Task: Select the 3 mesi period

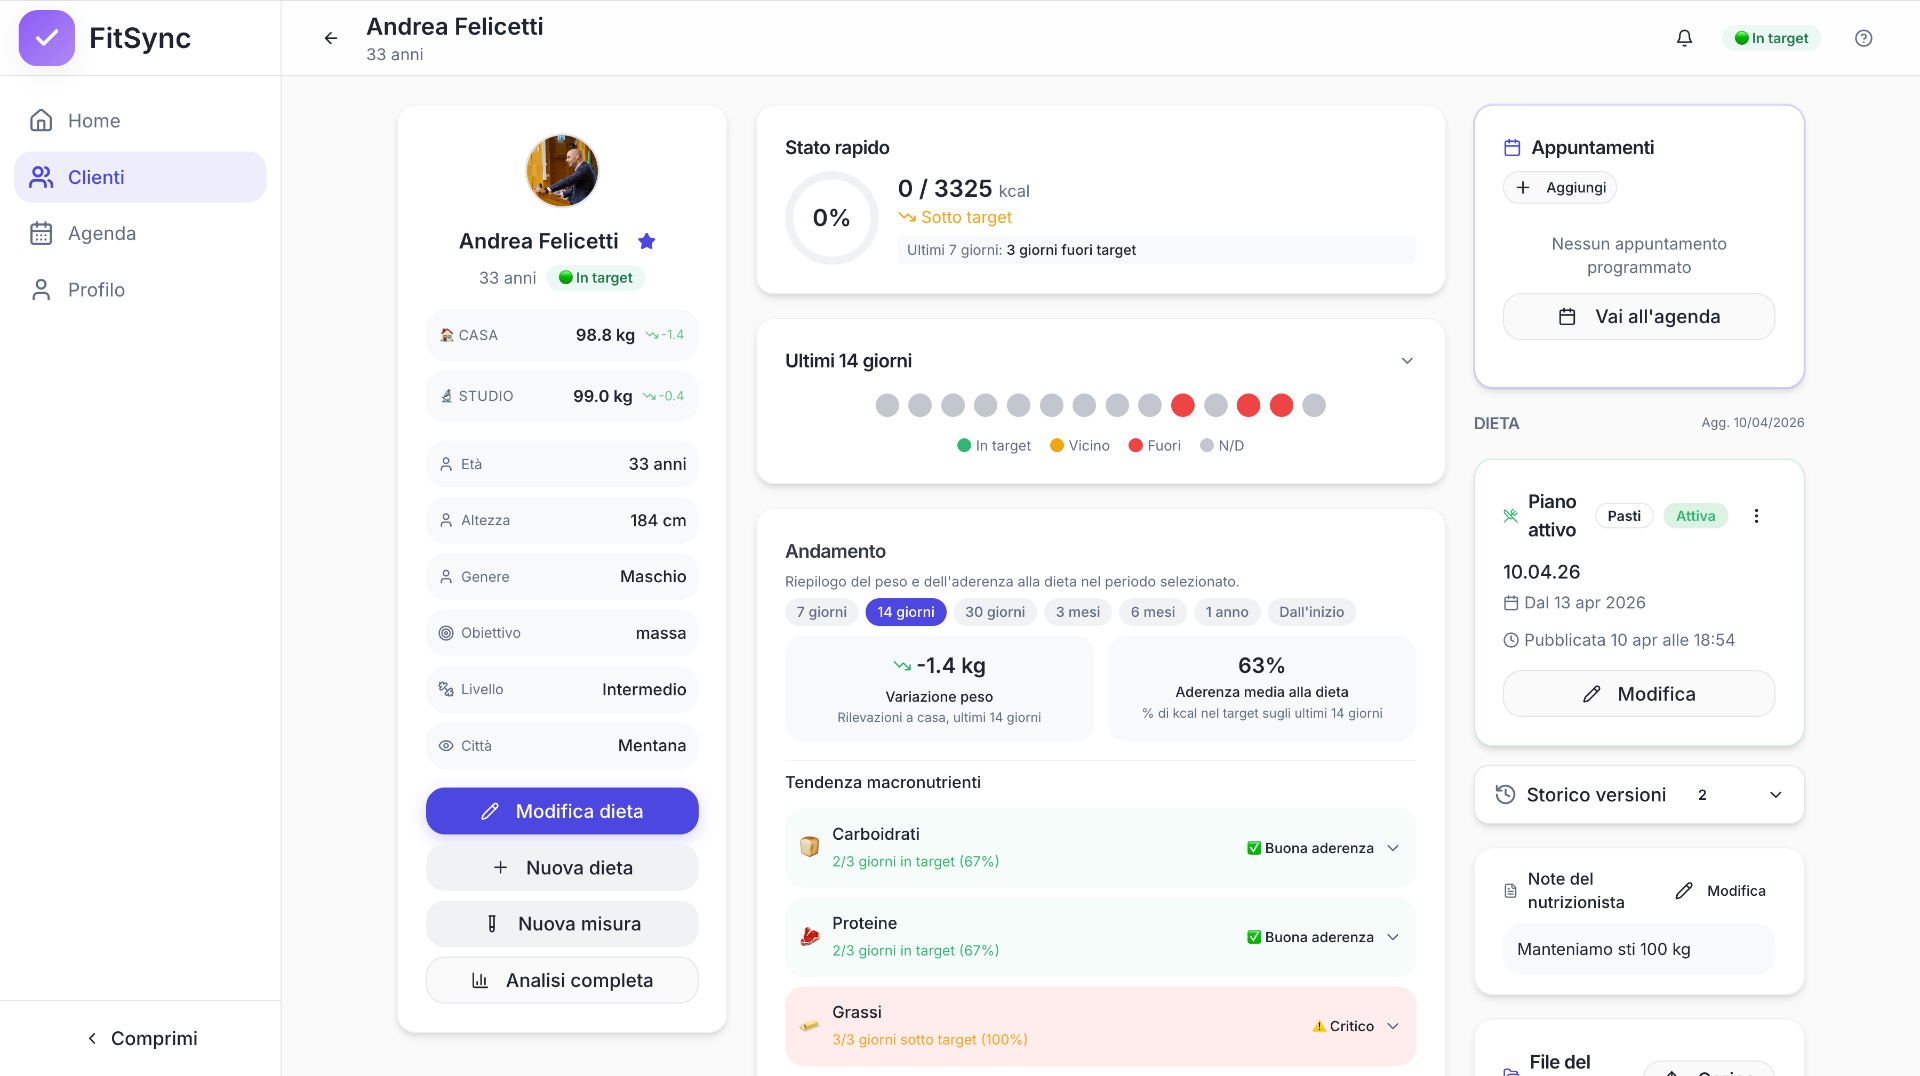Action: coord(1078,612)
